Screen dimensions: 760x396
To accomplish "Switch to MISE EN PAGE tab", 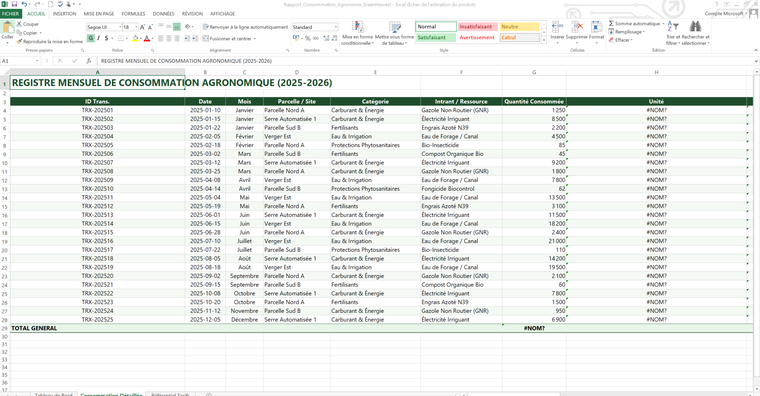I will tap(99, 14).
